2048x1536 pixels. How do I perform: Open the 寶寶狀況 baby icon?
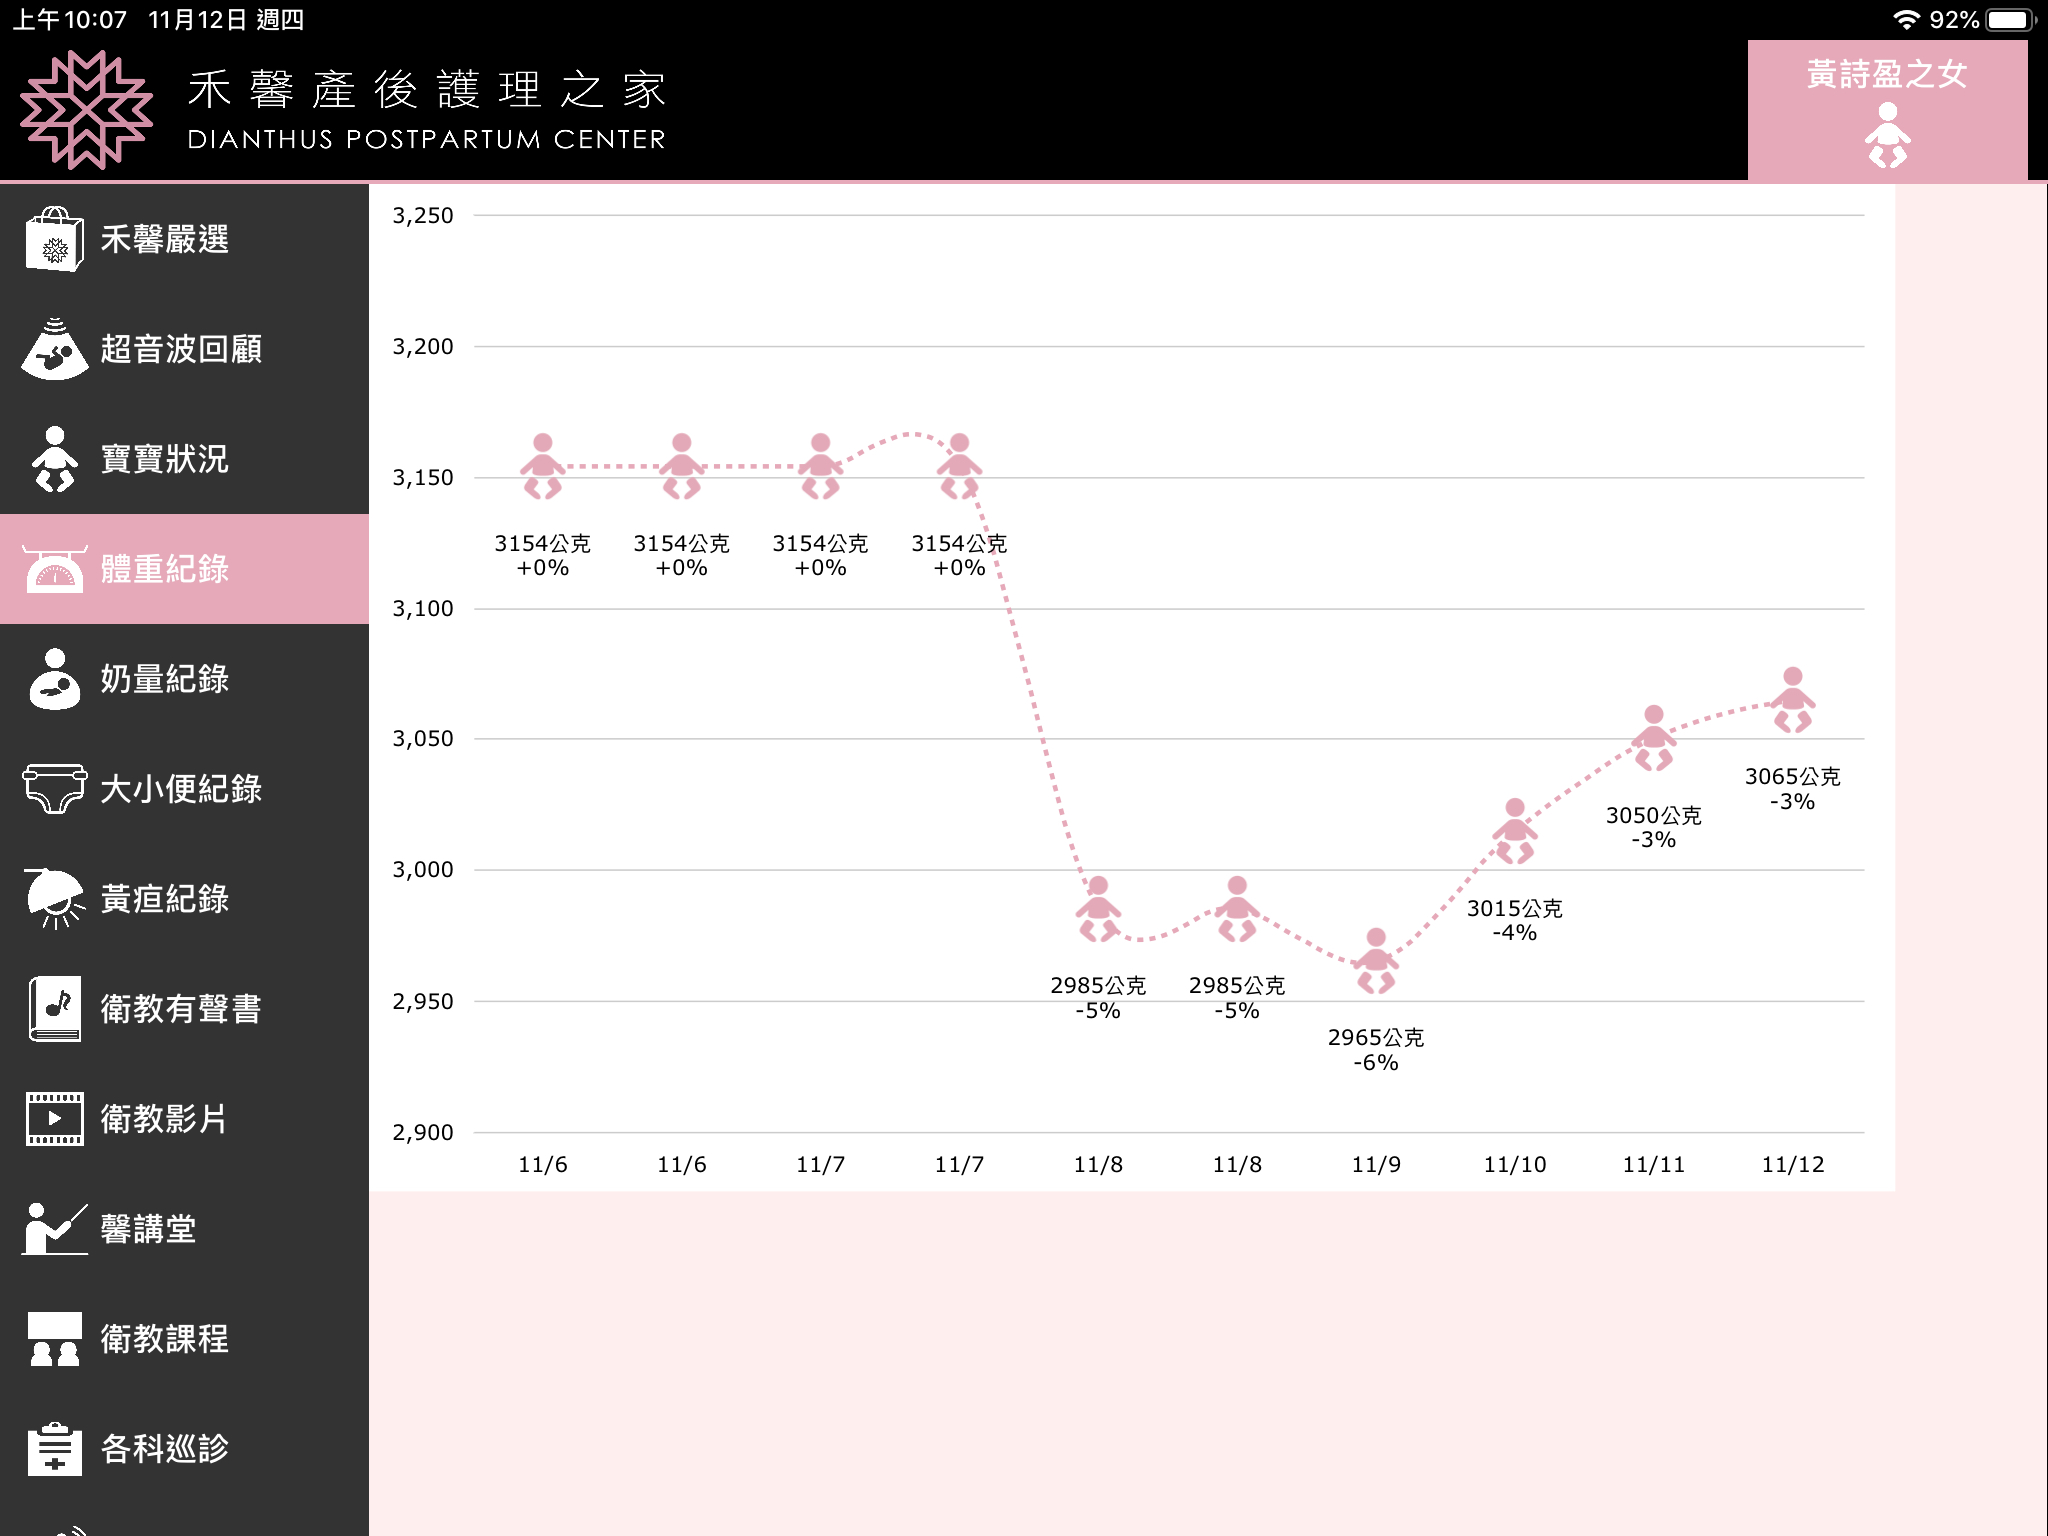coord(55,459)
